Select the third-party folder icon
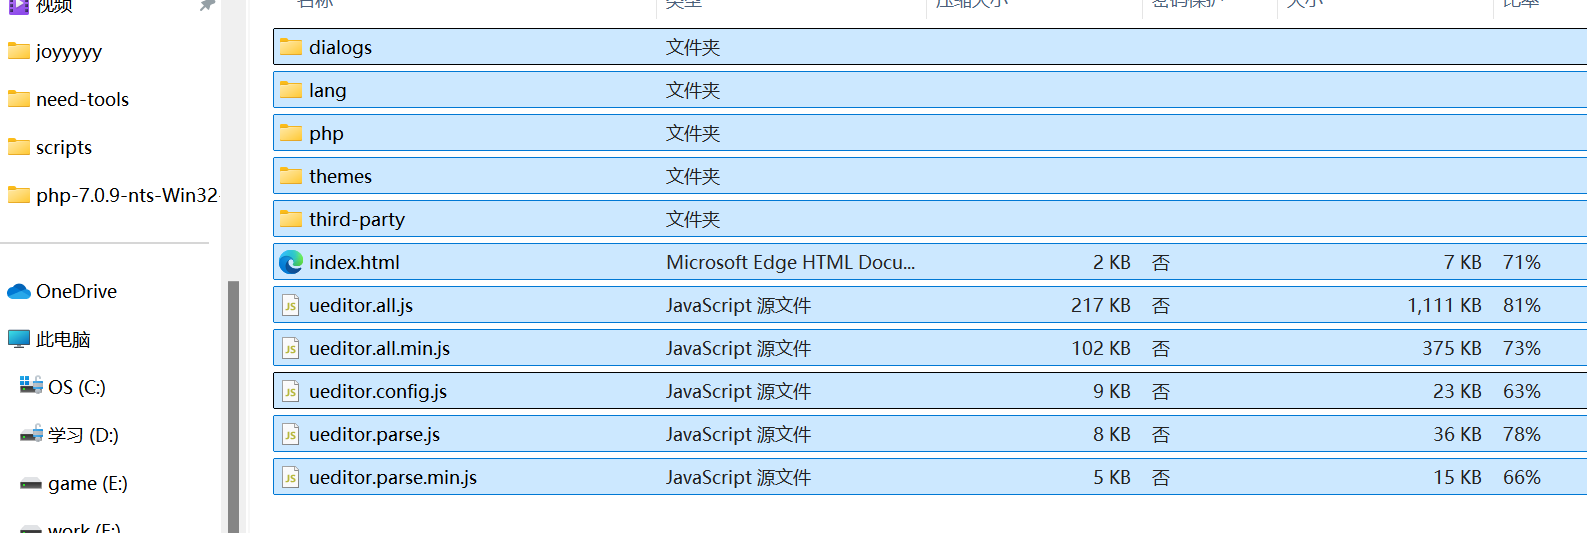1587x533 pixels. tap(291, 219)
